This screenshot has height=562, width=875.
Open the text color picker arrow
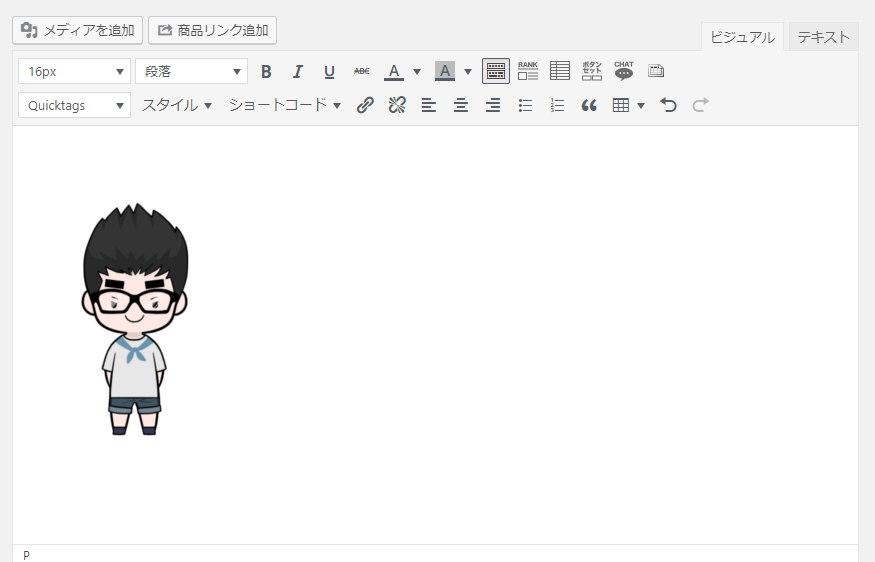tap(417, 71)
